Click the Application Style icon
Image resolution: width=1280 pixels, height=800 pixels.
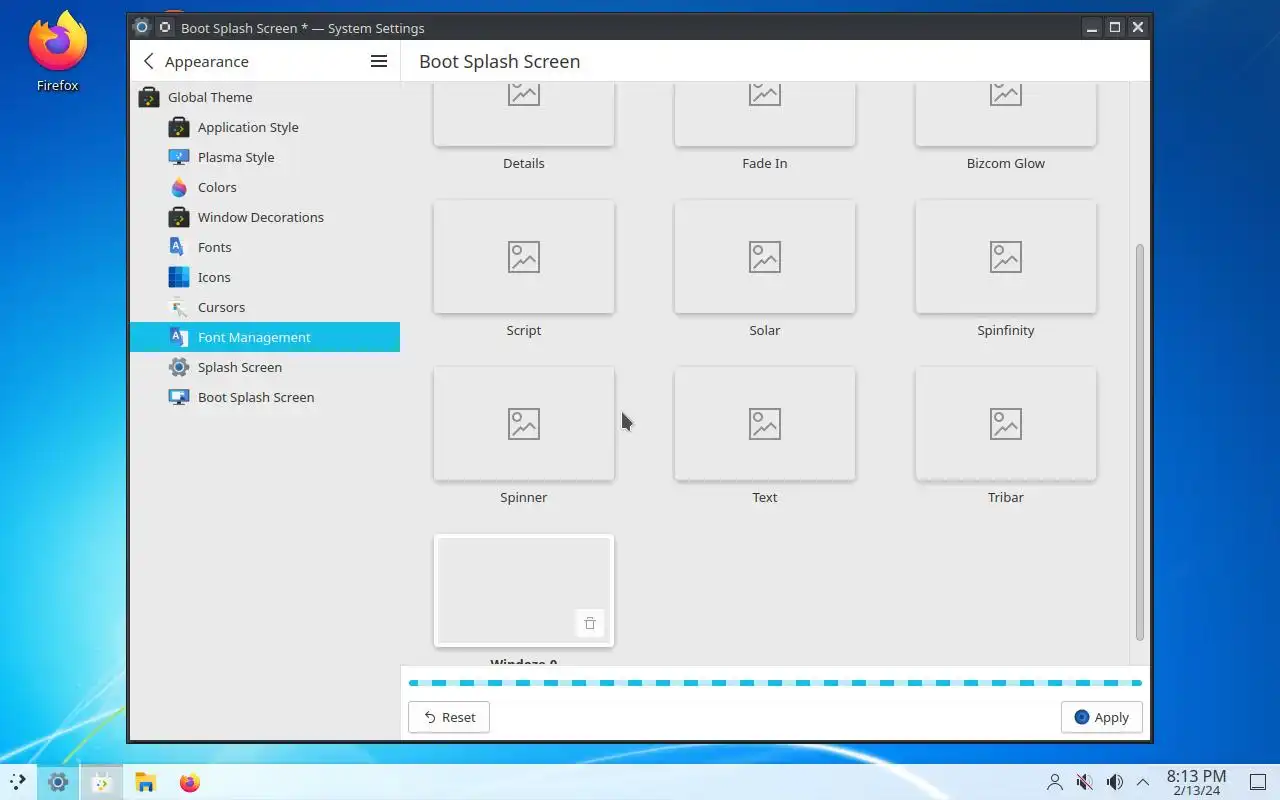click(x=179, y=127)
